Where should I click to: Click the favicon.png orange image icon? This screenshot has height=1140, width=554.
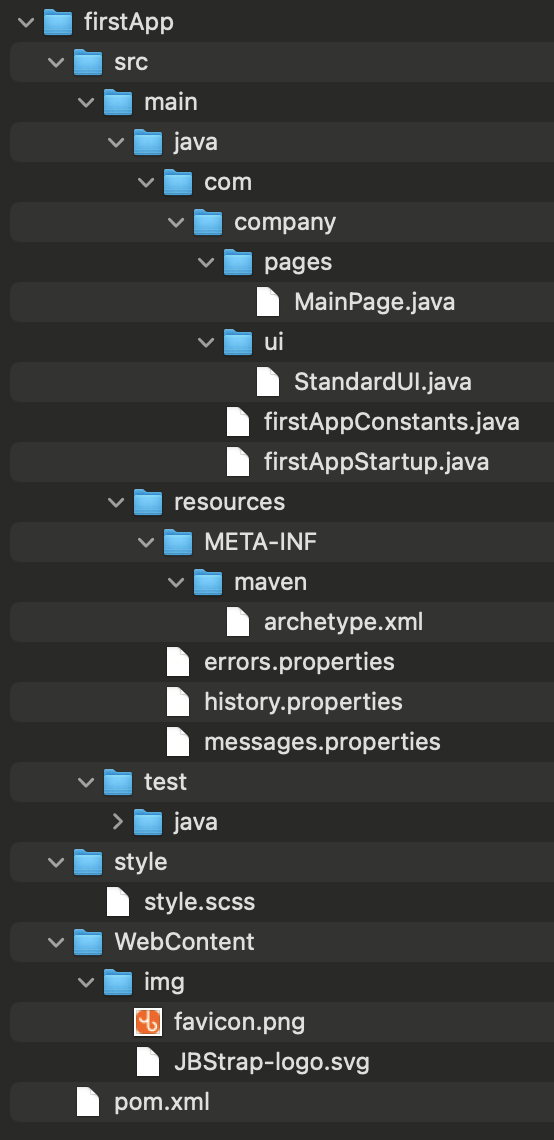pos(148,1022)
